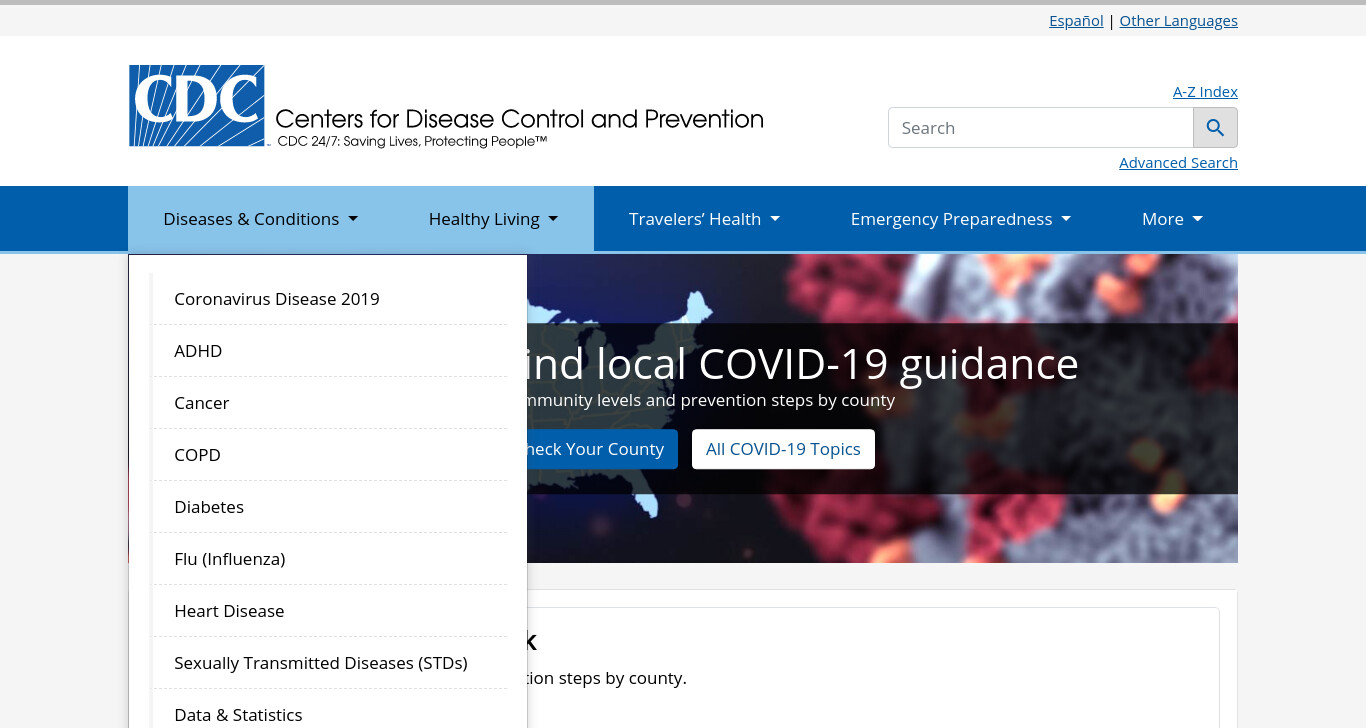Choose Cancer in the menu
1366x728 pixels.
tap(330, 403)
